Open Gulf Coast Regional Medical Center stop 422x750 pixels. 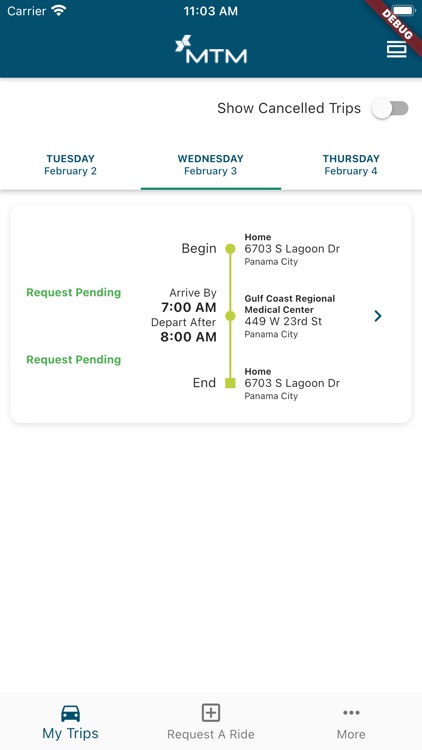[290, 316]
